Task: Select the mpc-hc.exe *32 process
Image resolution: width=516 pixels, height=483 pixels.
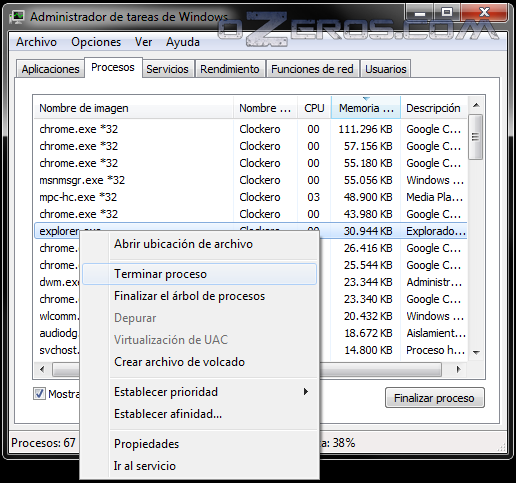Action: [x=250, y=197]
